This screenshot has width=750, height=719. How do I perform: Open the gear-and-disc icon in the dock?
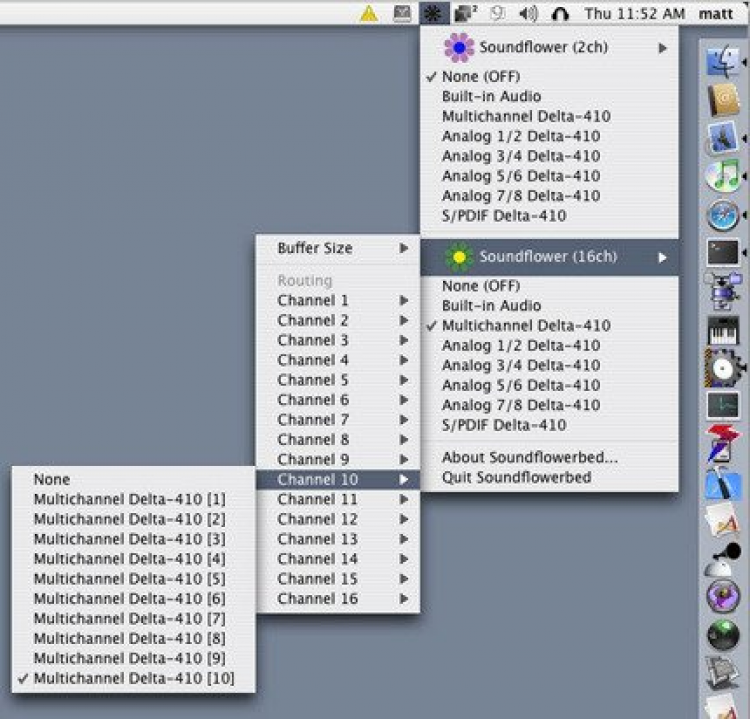click(x=723, y=368)
